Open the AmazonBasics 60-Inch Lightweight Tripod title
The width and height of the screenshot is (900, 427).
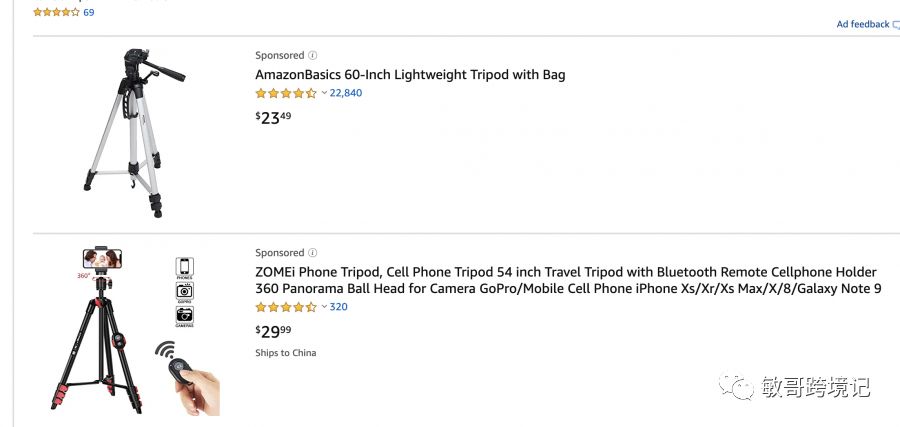(410, 75)
